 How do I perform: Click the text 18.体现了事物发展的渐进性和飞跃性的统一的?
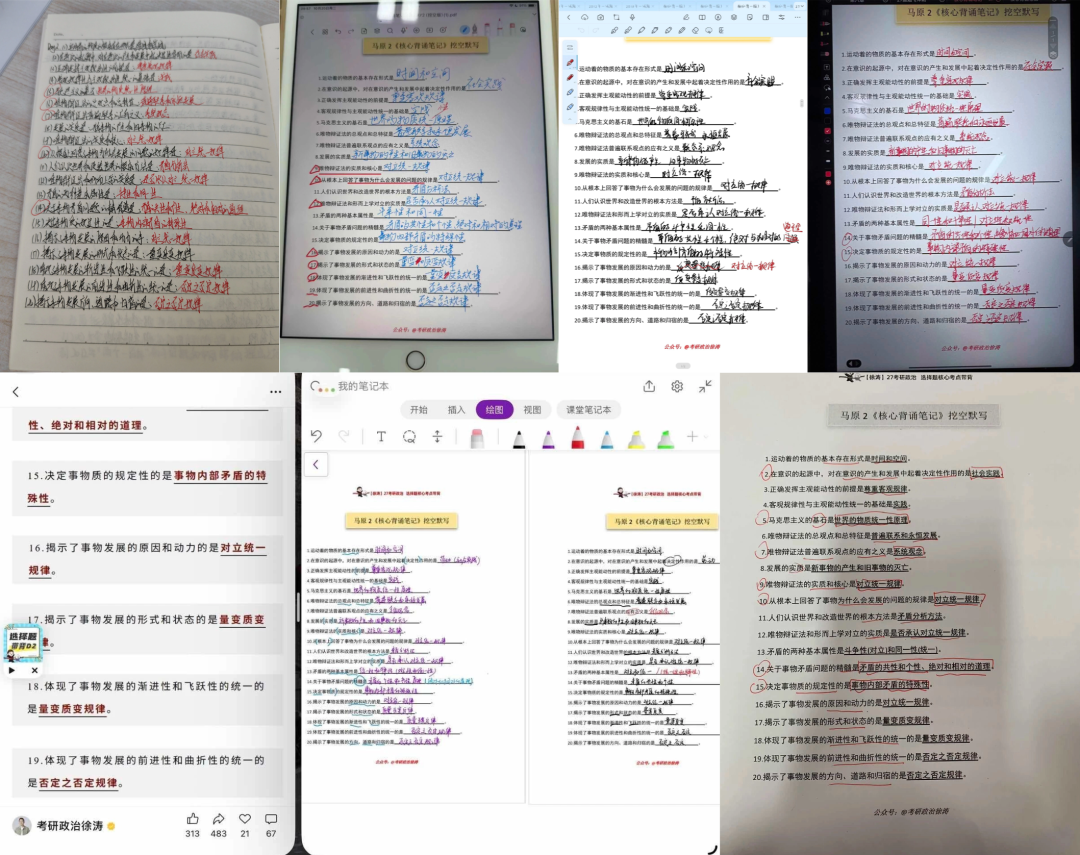point(146,686)
